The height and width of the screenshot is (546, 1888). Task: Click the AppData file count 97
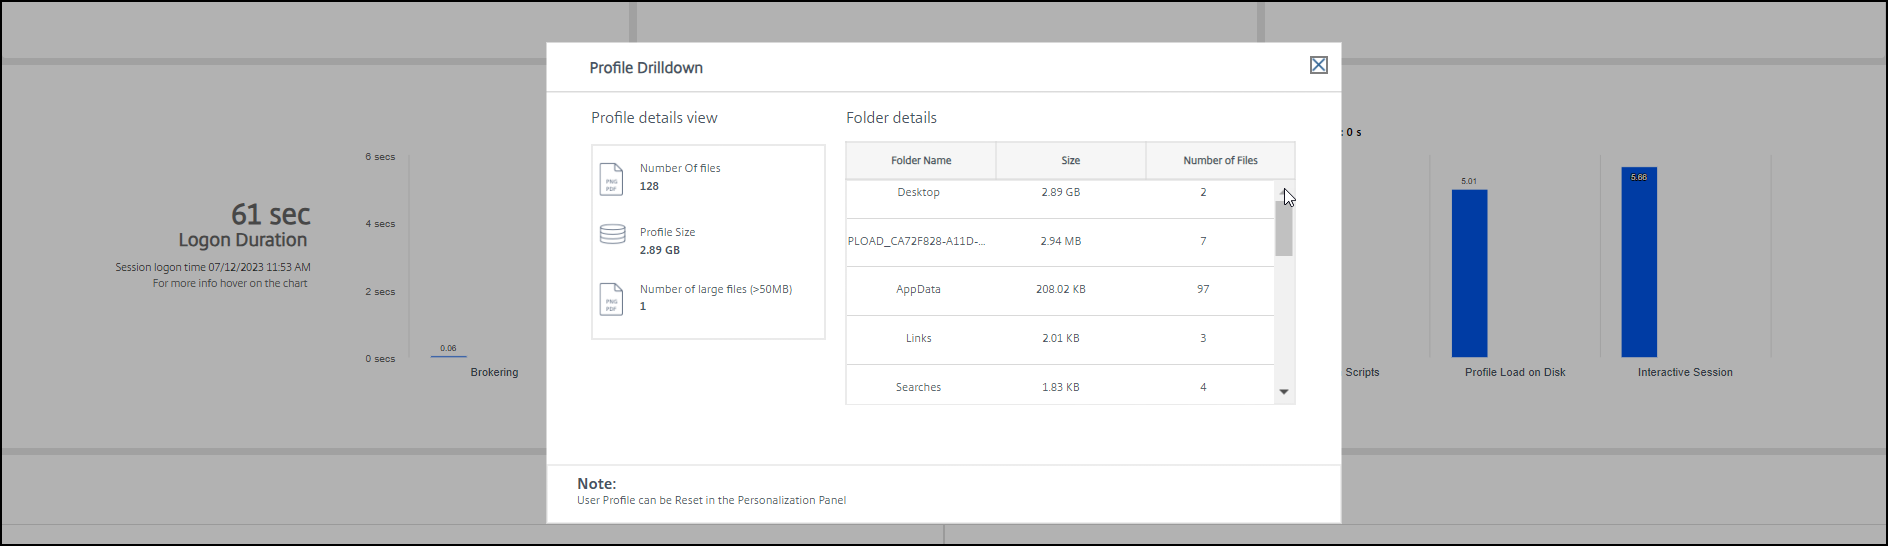pos(1203,289)
